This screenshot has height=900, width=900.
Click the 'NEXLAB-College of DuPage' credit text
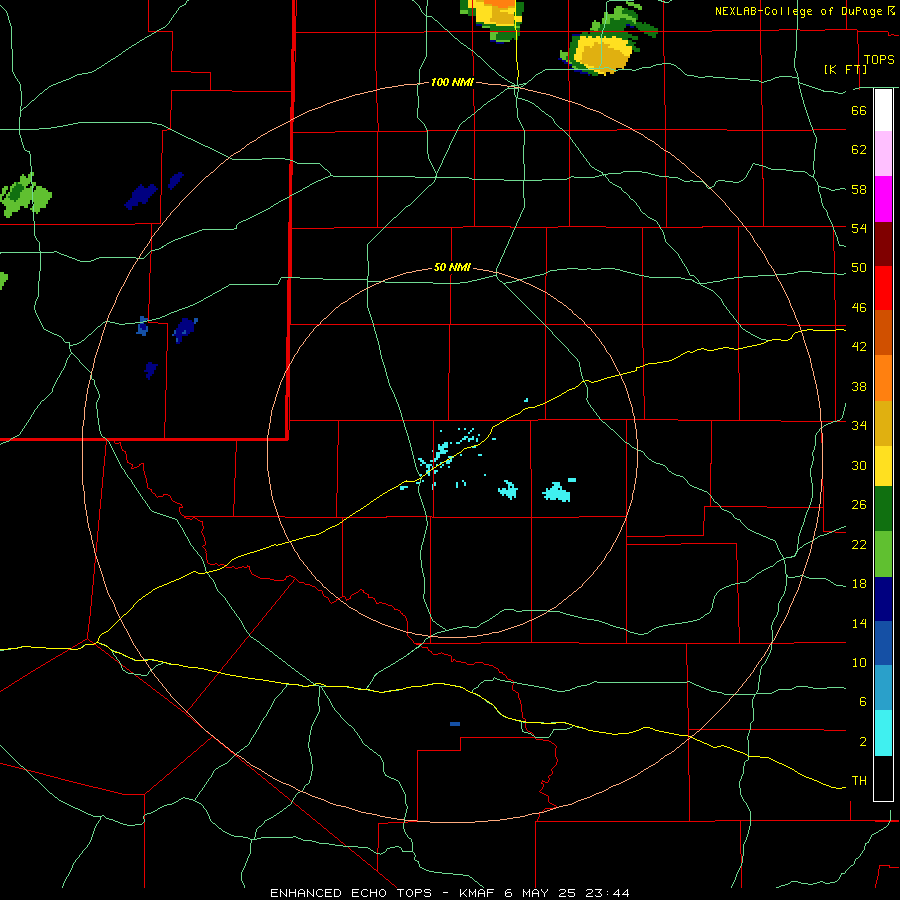[x=798, y=11]
